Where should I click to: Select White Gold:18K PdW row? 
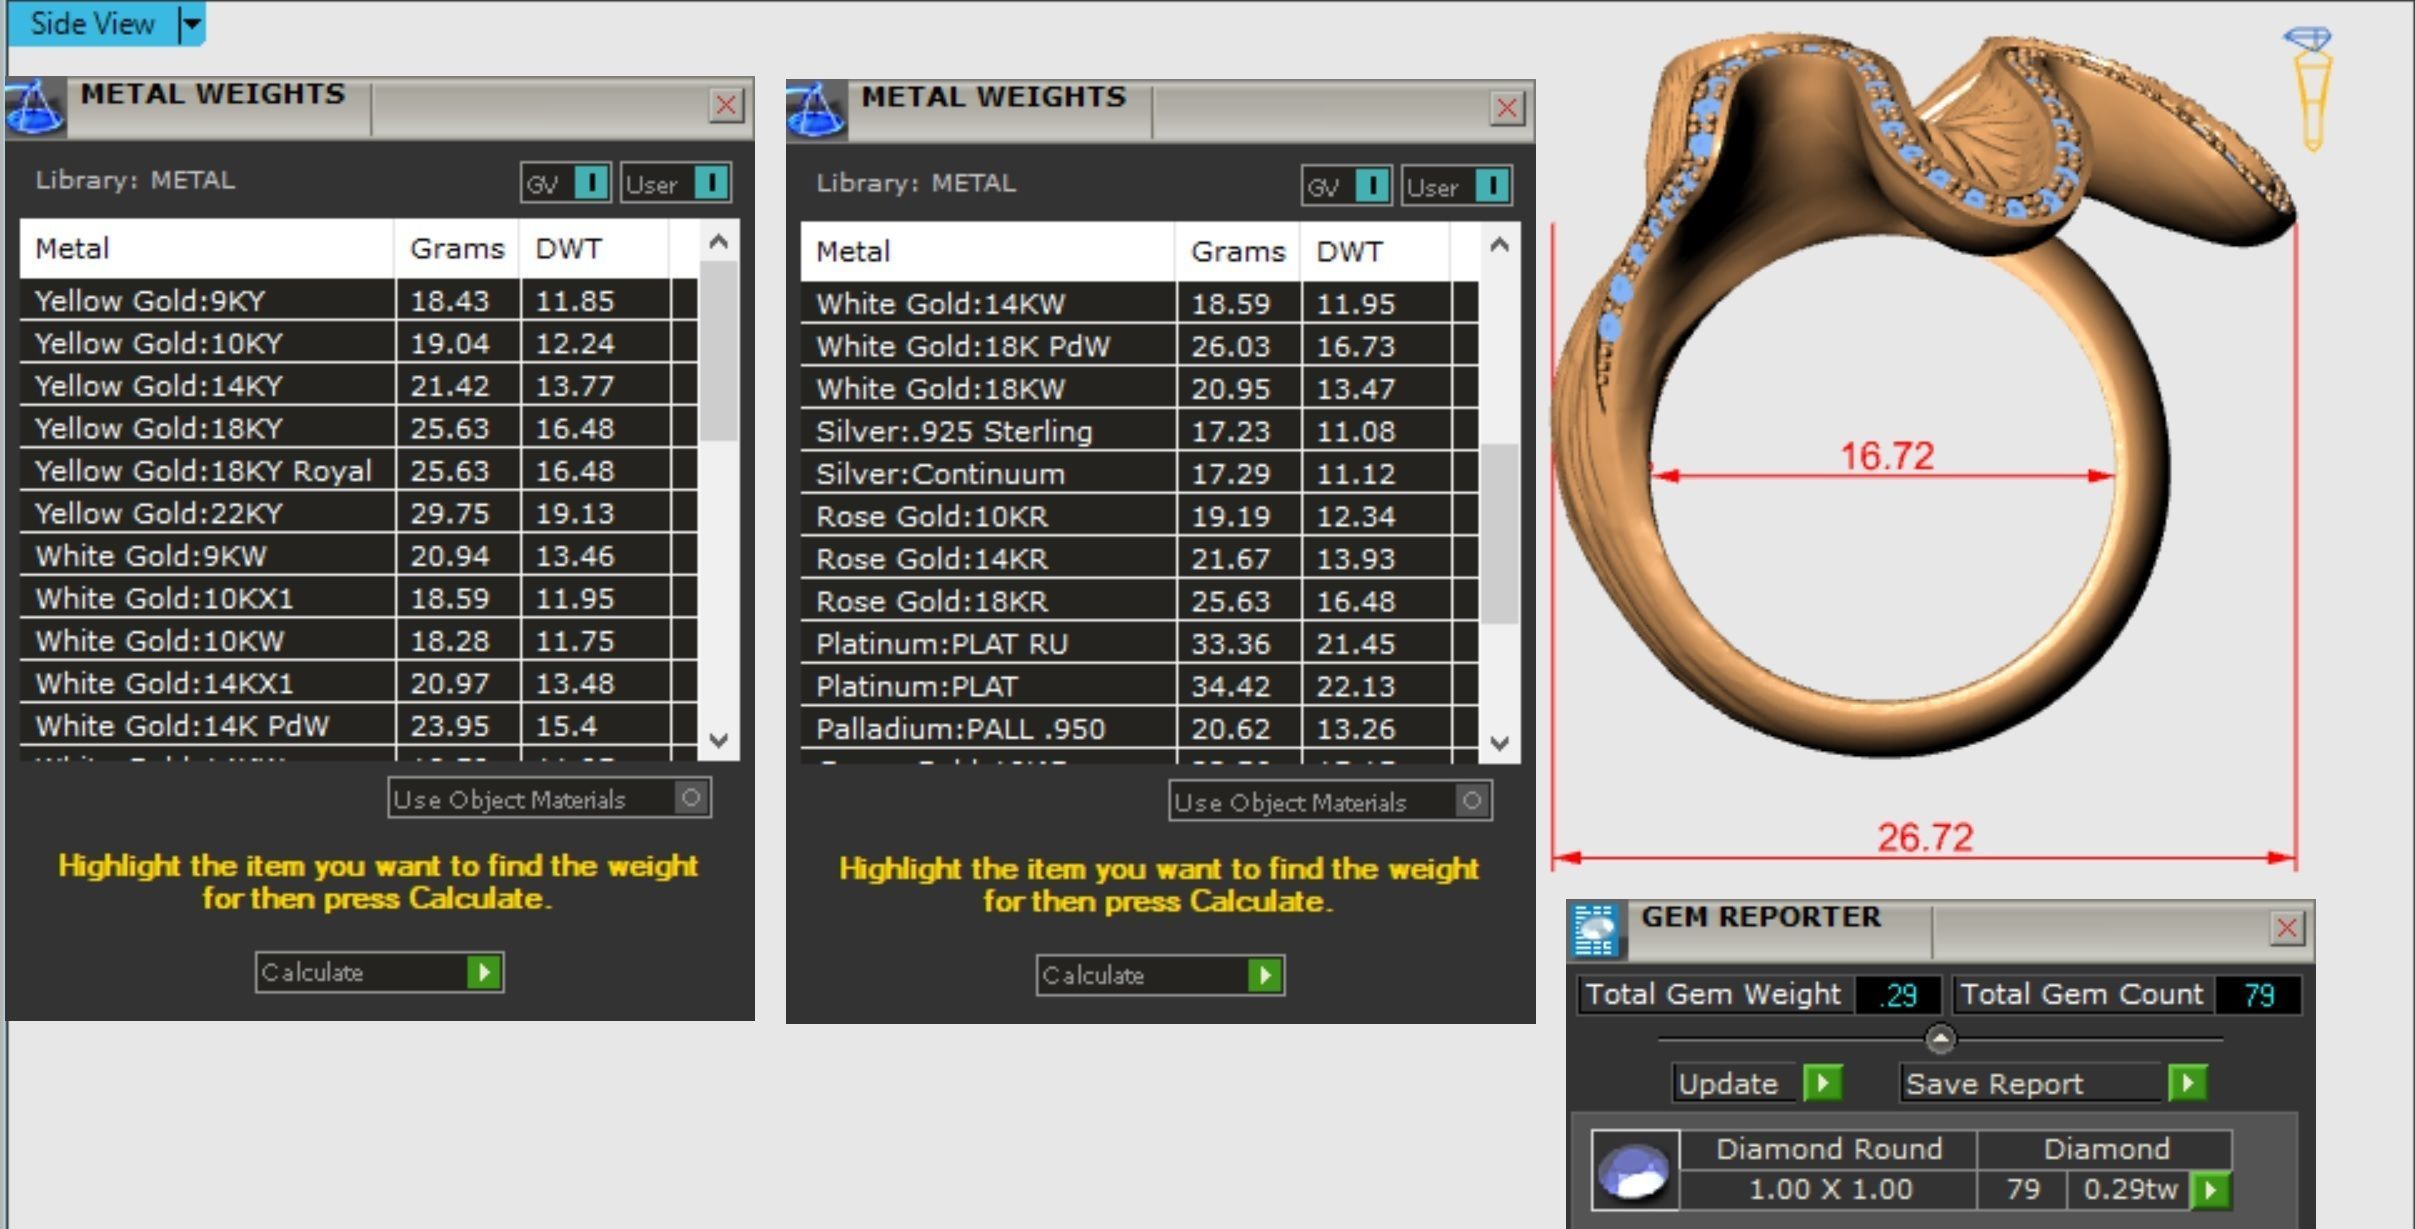(x=1138, y=346)
